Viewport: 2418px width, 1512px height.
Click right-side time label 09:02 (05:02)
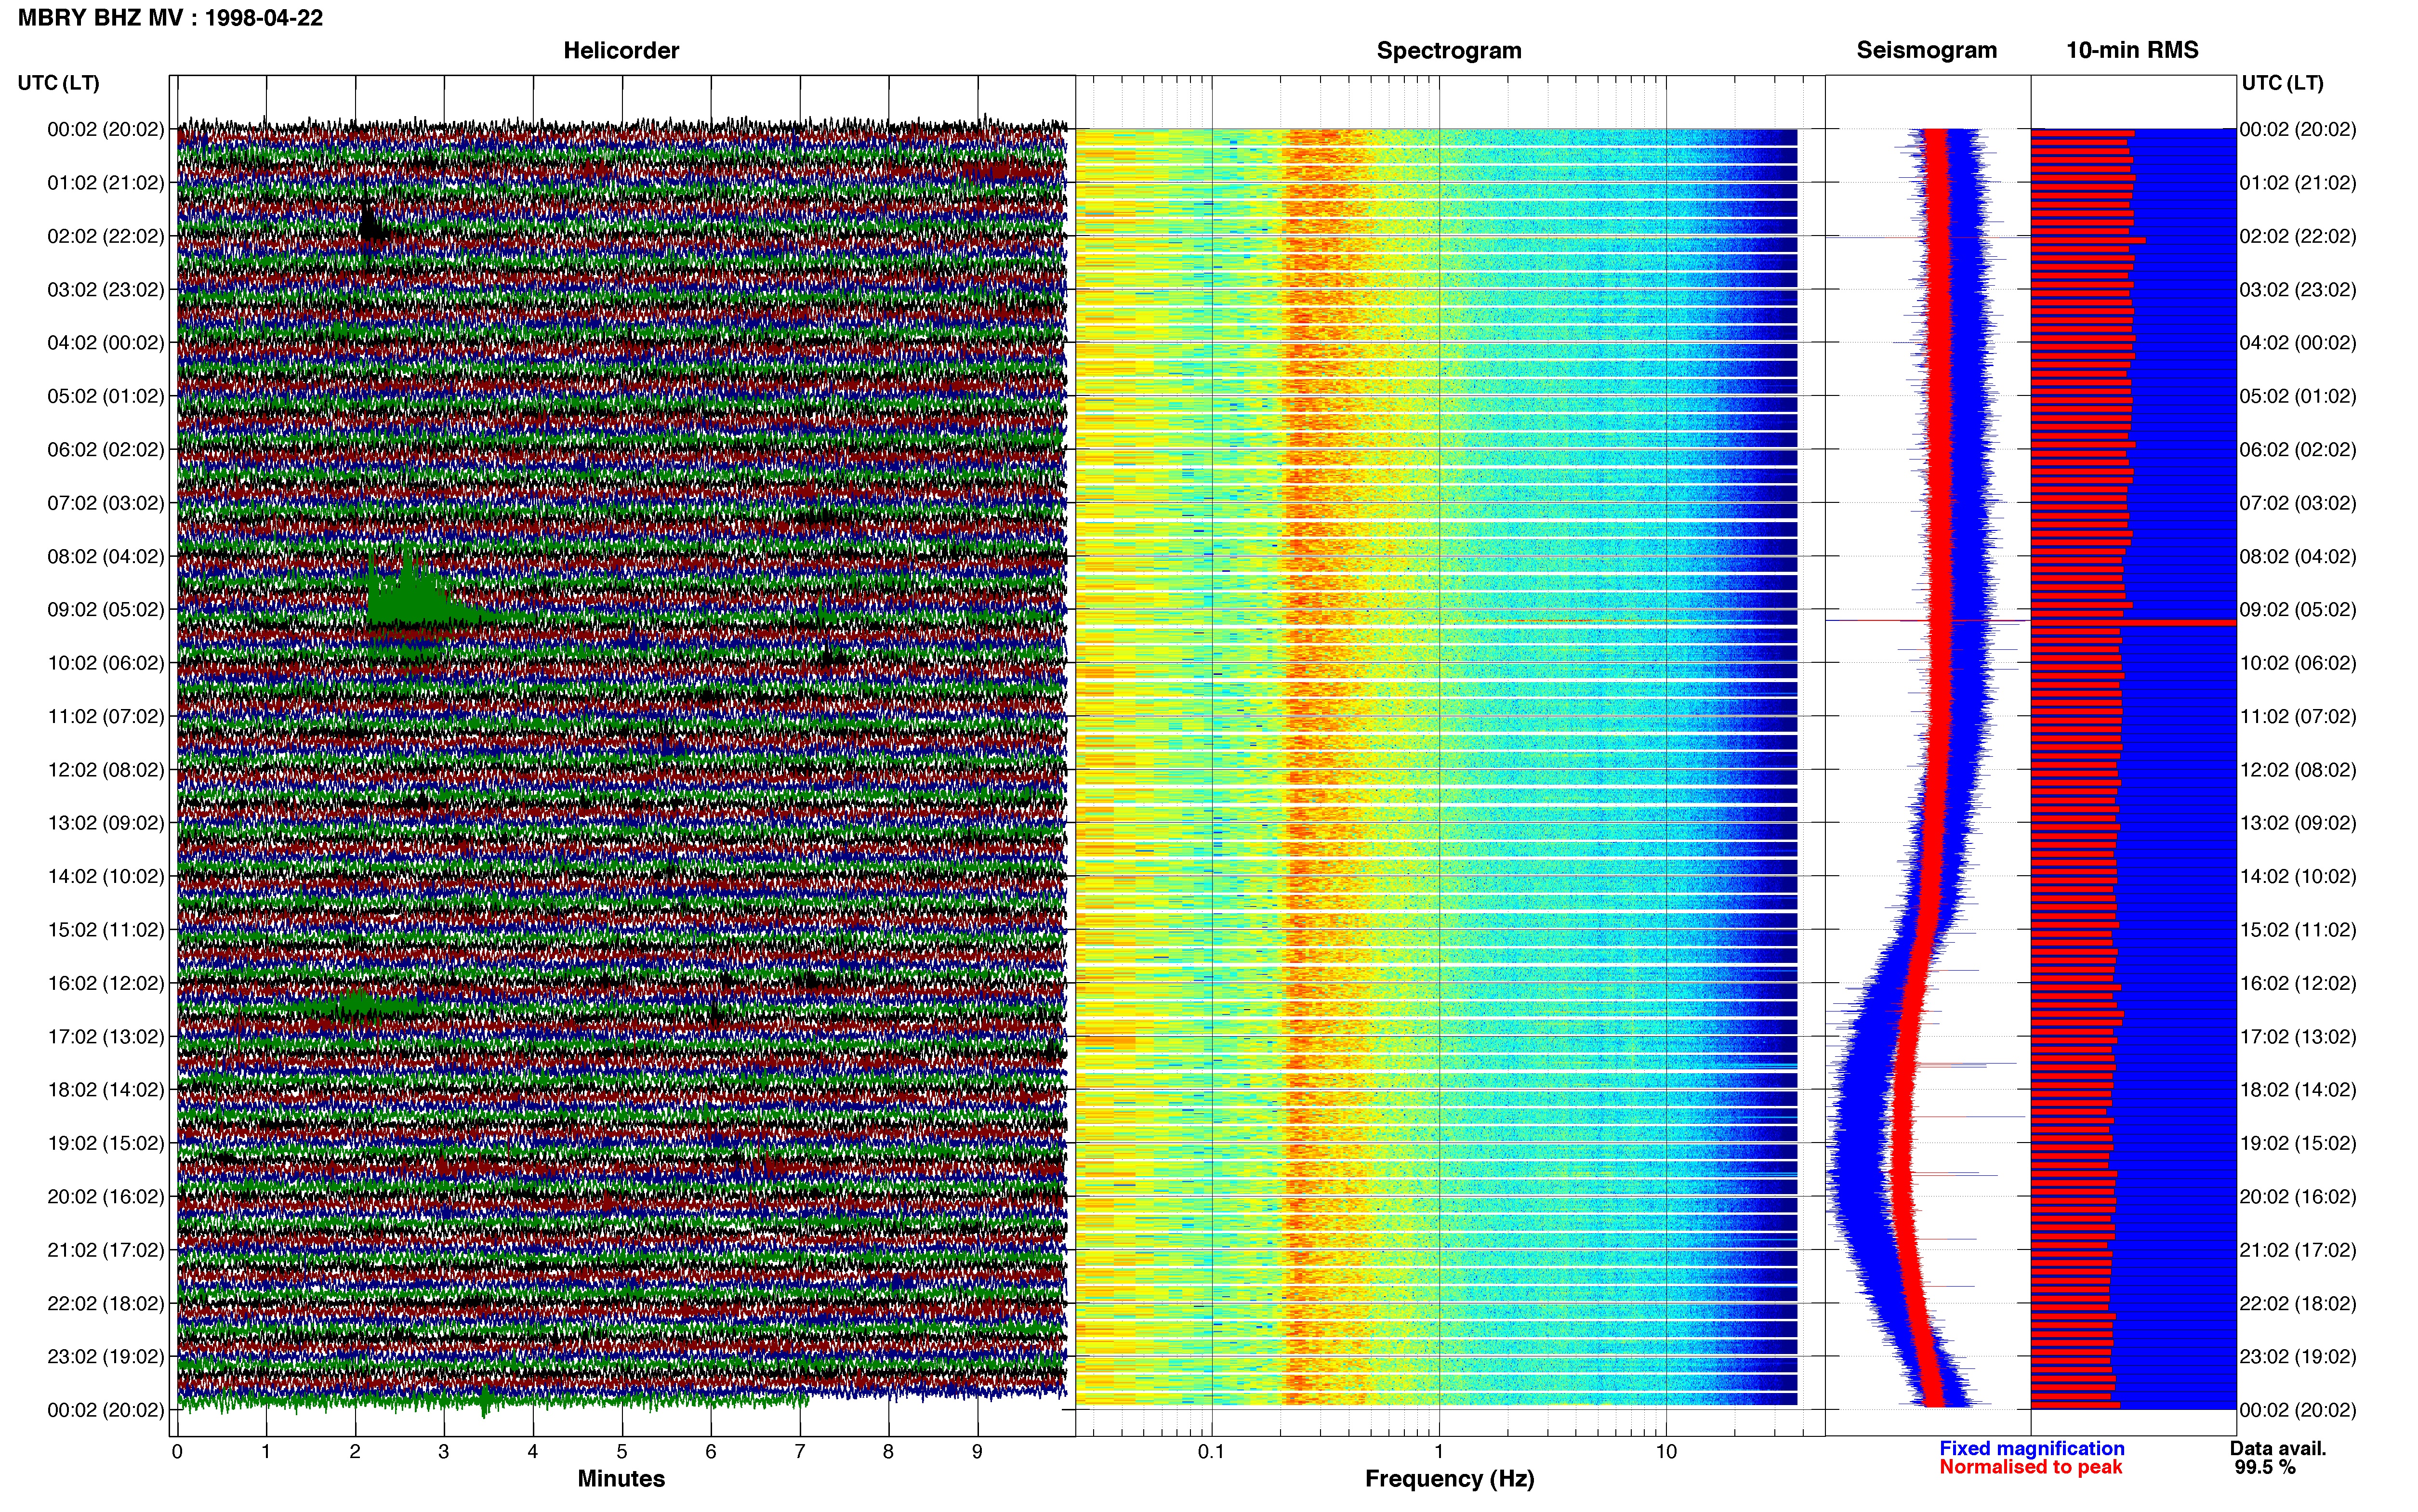(x=2298, y=610)
